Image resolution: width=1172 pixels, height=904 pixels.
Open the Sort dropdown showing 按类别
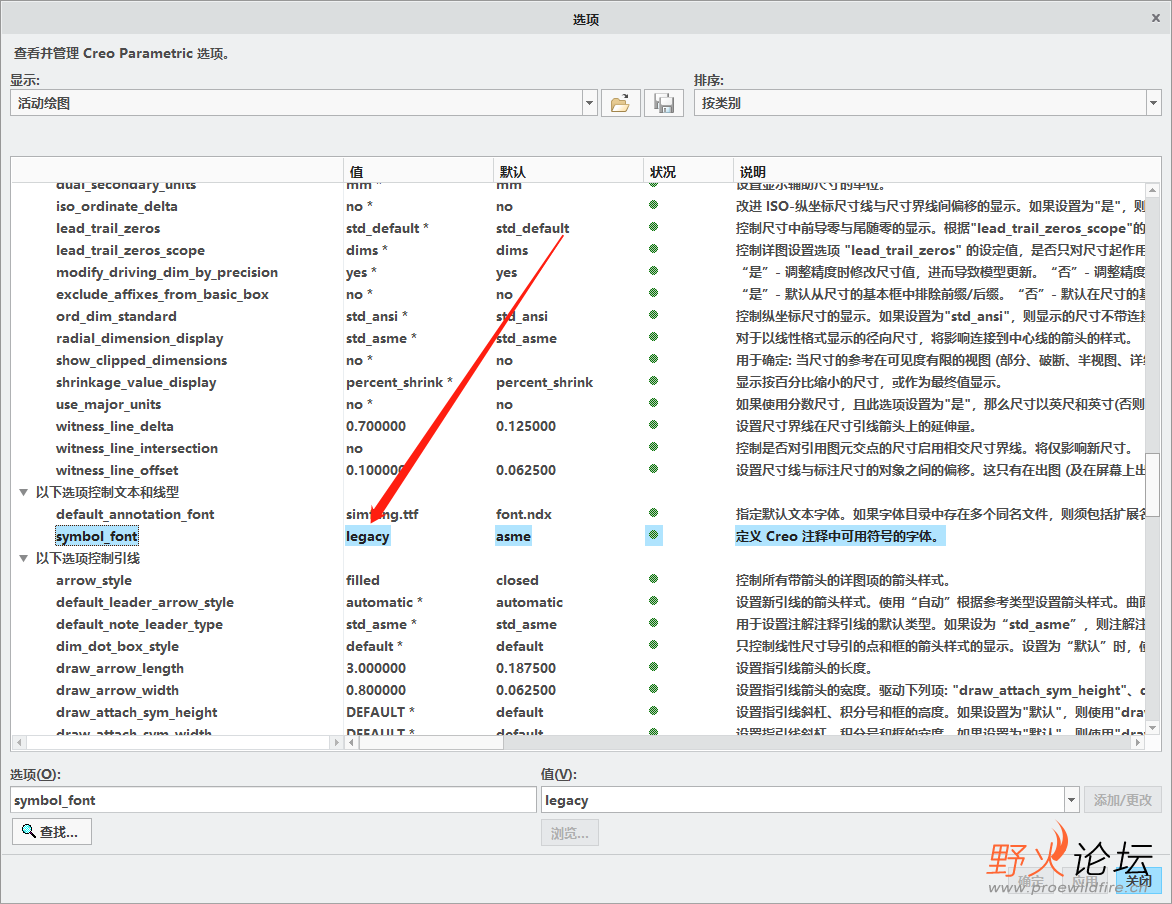click(1153, 103)
